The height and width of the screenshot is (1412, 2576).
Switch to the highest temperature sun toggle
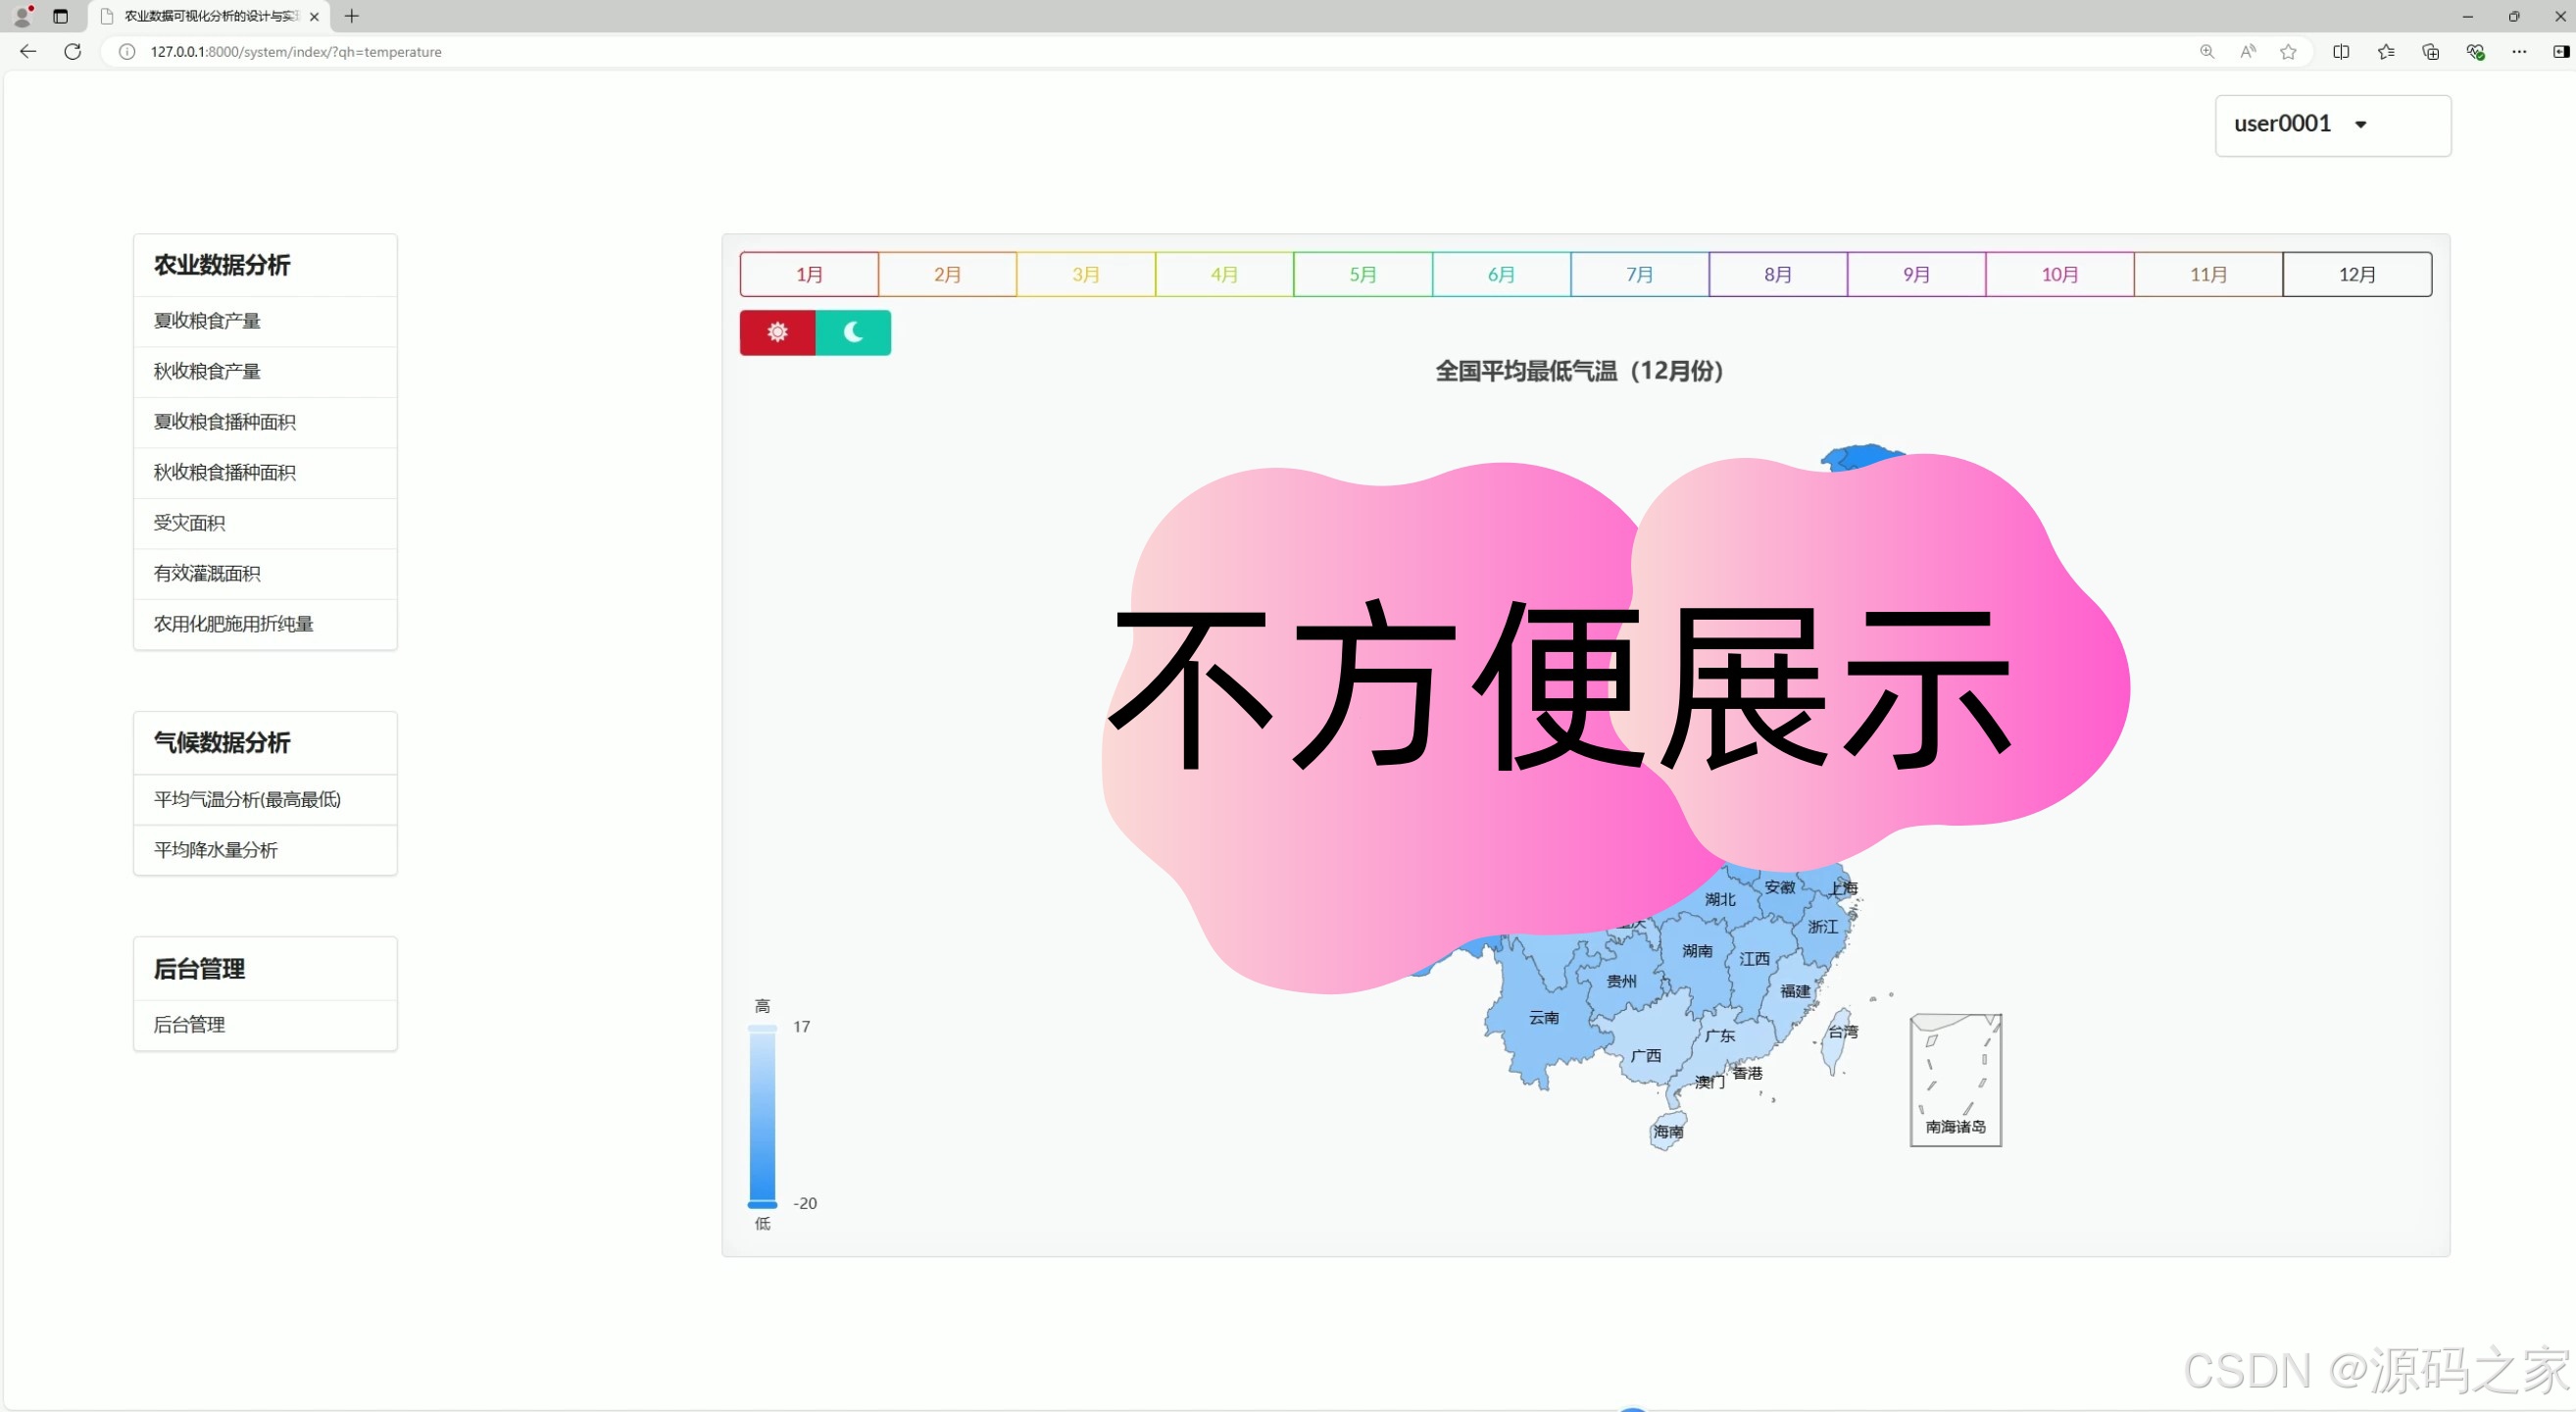(777, 332)
